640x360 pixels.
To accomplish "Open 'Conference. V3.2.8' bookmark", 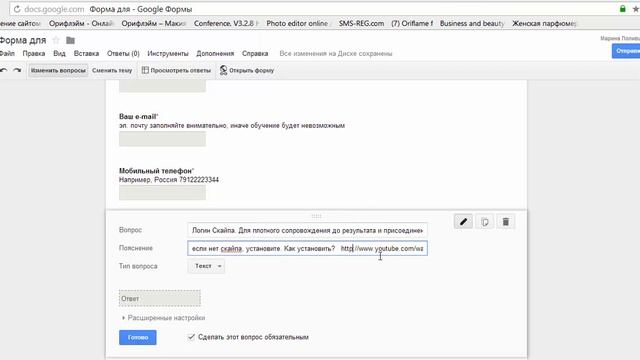I will [226, 24].
